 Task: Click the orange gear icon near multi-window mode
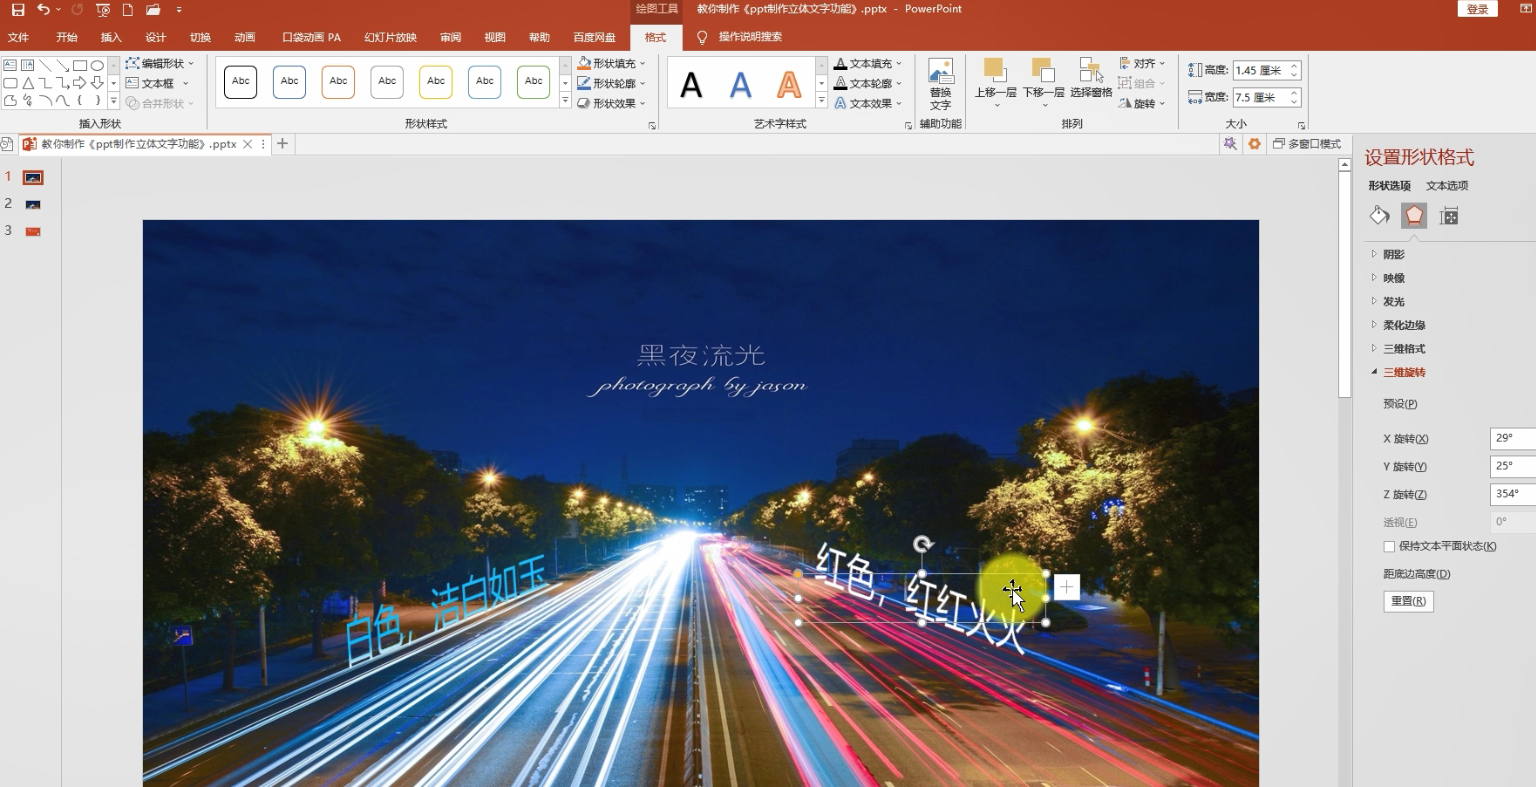[x=1254, y=144]
